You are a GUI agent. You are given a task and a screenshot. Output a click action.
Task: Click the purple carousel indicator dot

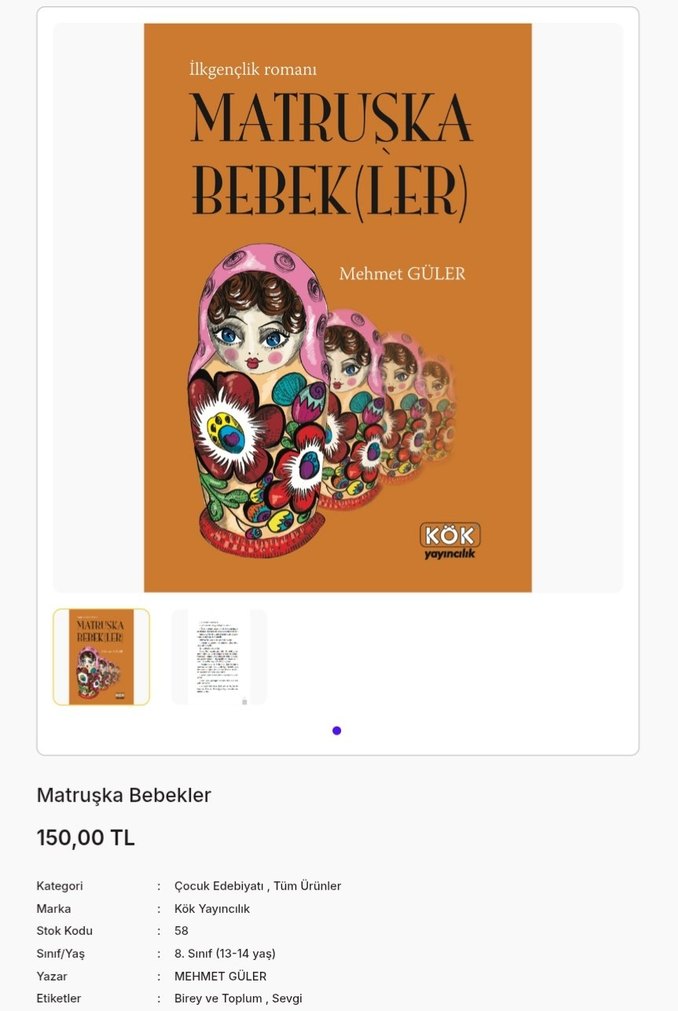coord(336,731)
